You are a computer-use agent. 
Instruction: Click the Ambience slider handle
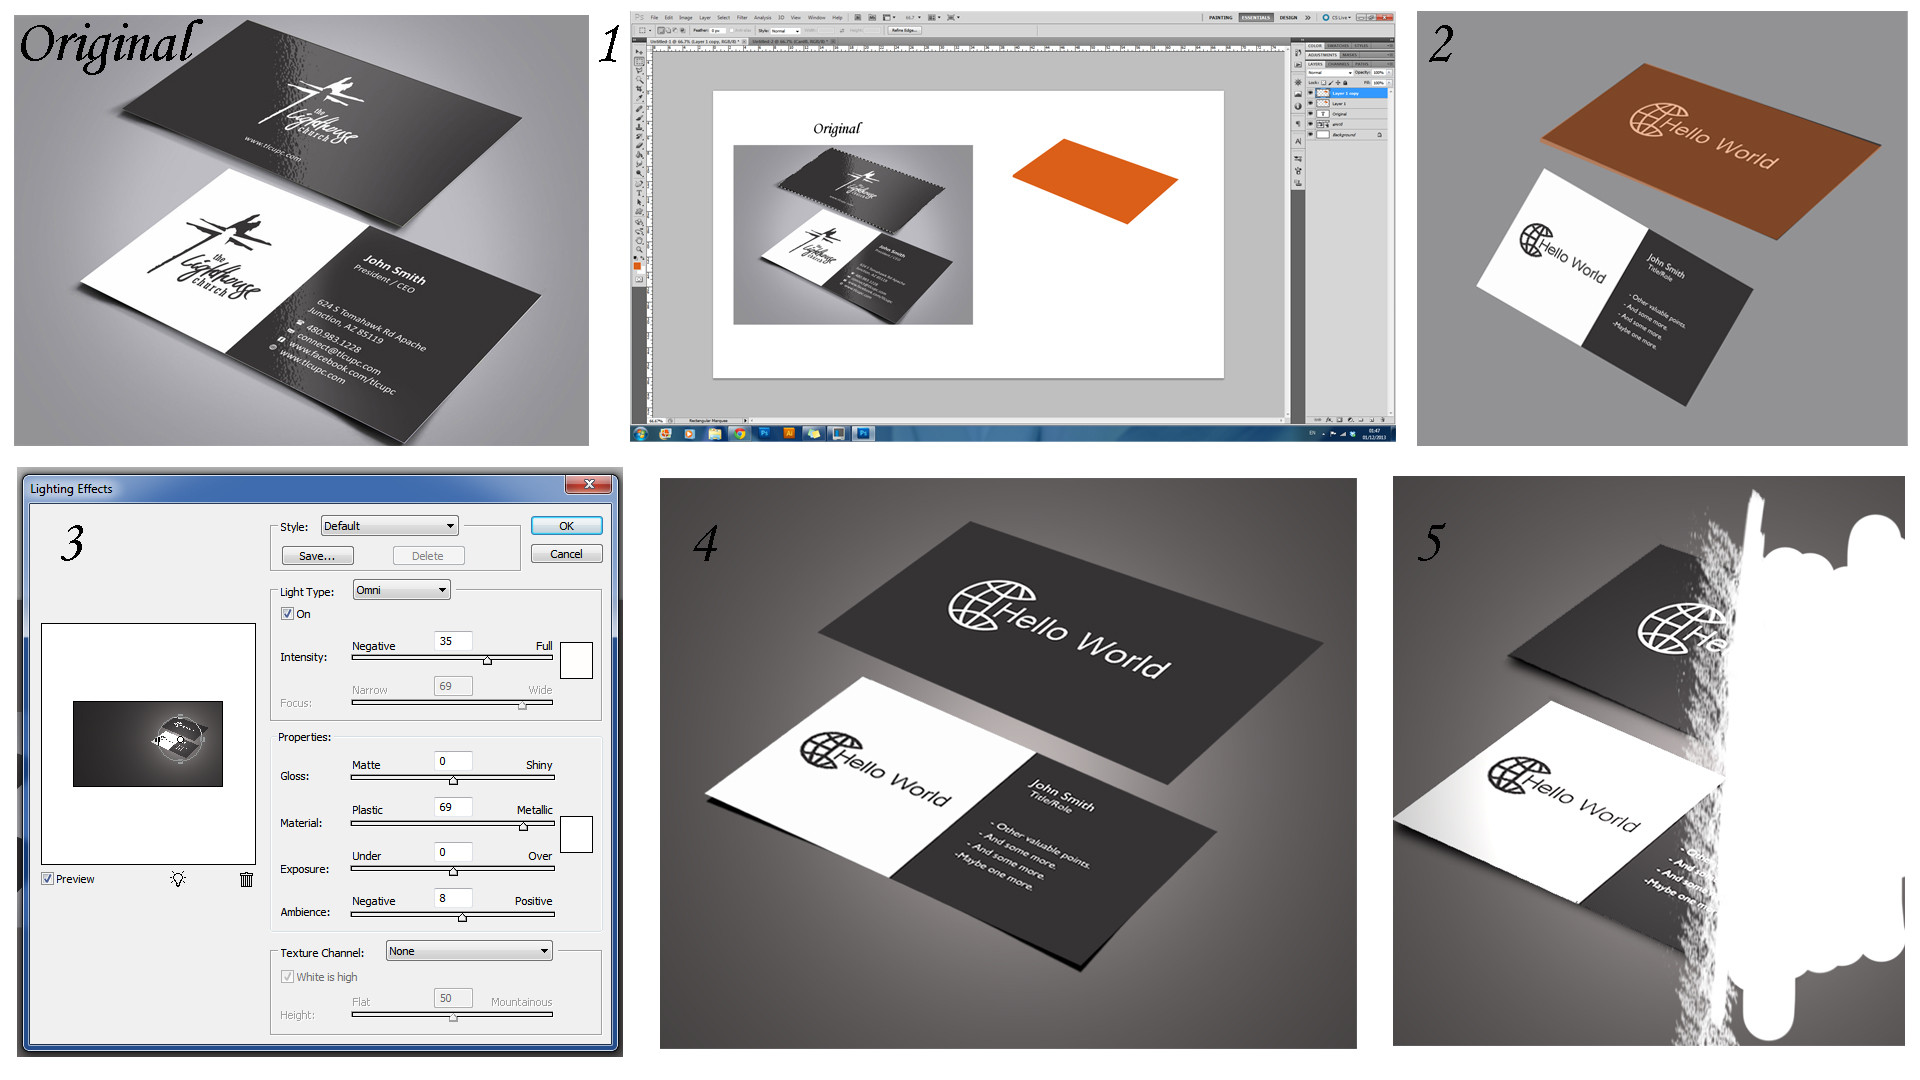pos(462,916)
